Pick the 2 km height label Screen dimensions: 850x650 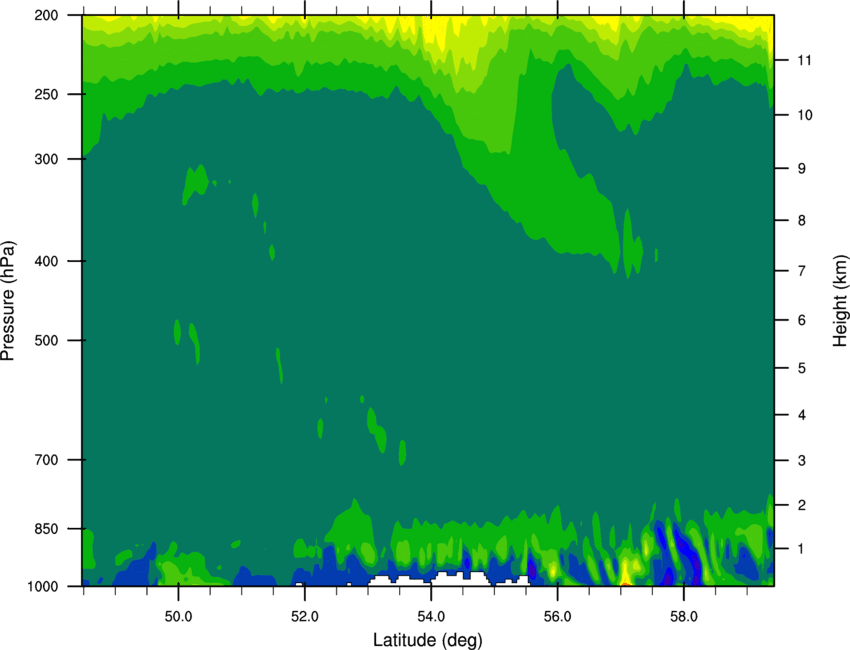click(x=802, y=505)
